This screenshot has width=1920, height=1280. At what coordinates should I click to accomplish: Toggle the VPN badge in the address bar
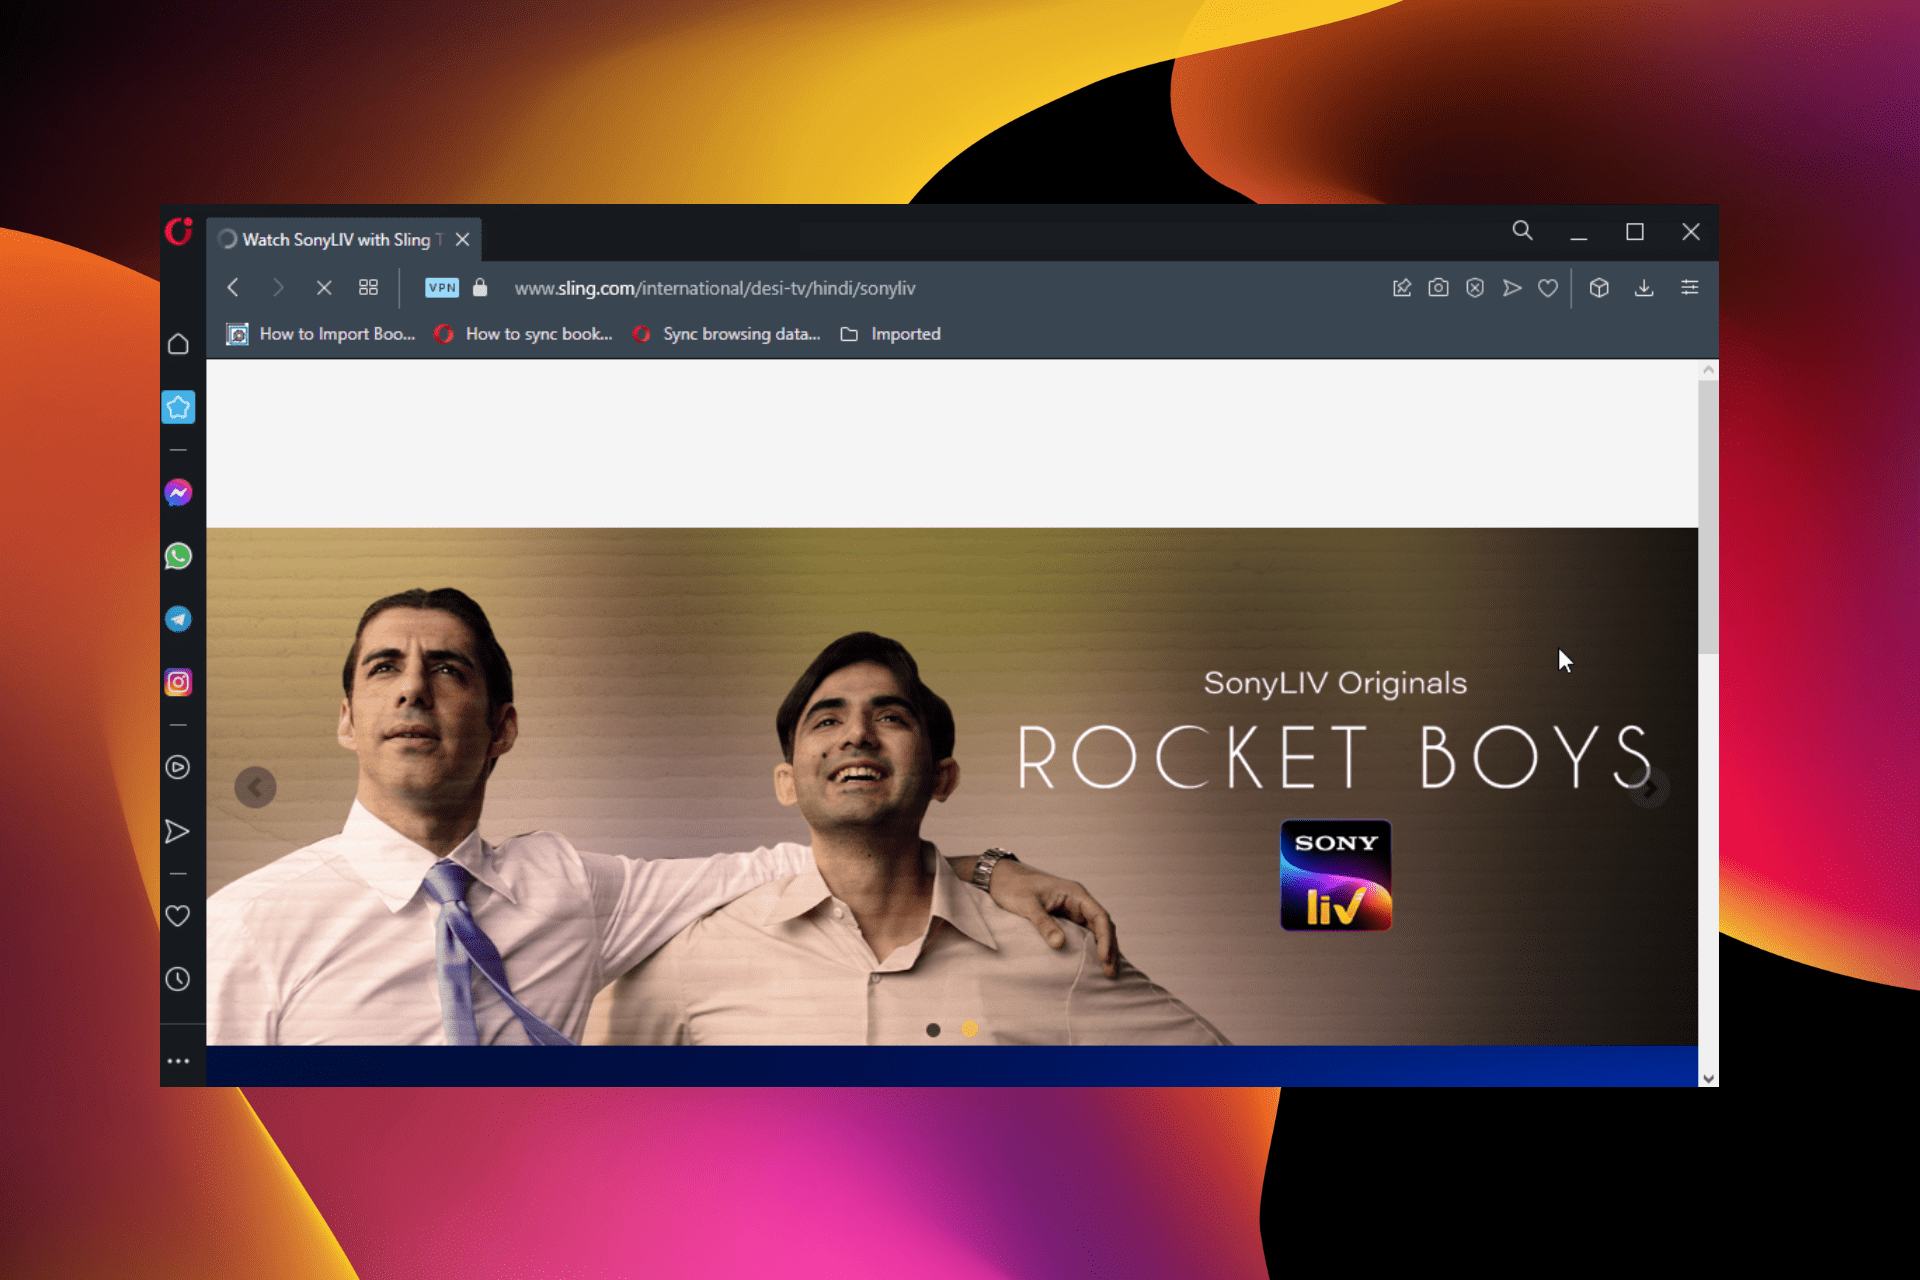(x=442, y=288)
